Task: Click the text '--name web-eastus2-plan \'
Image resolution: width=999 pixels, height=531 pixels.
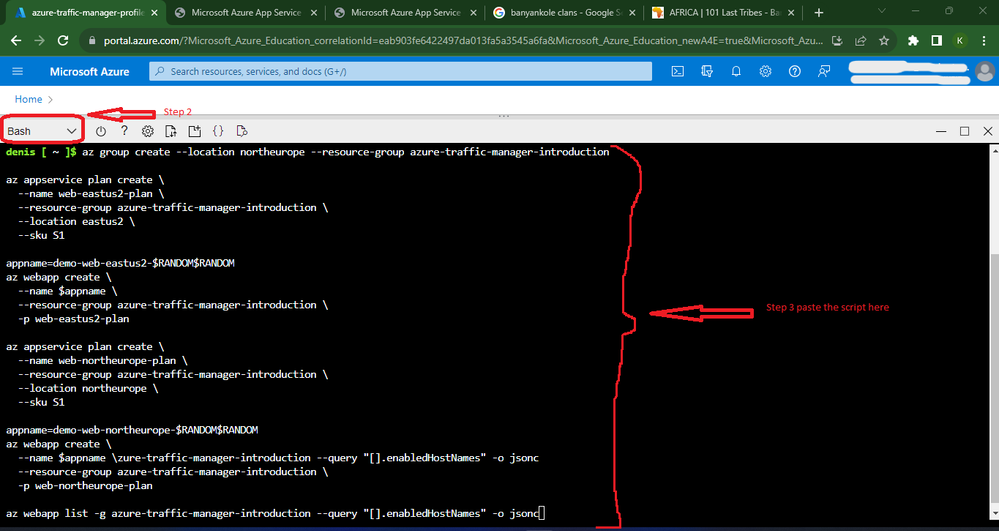Action: click(91, 193)
